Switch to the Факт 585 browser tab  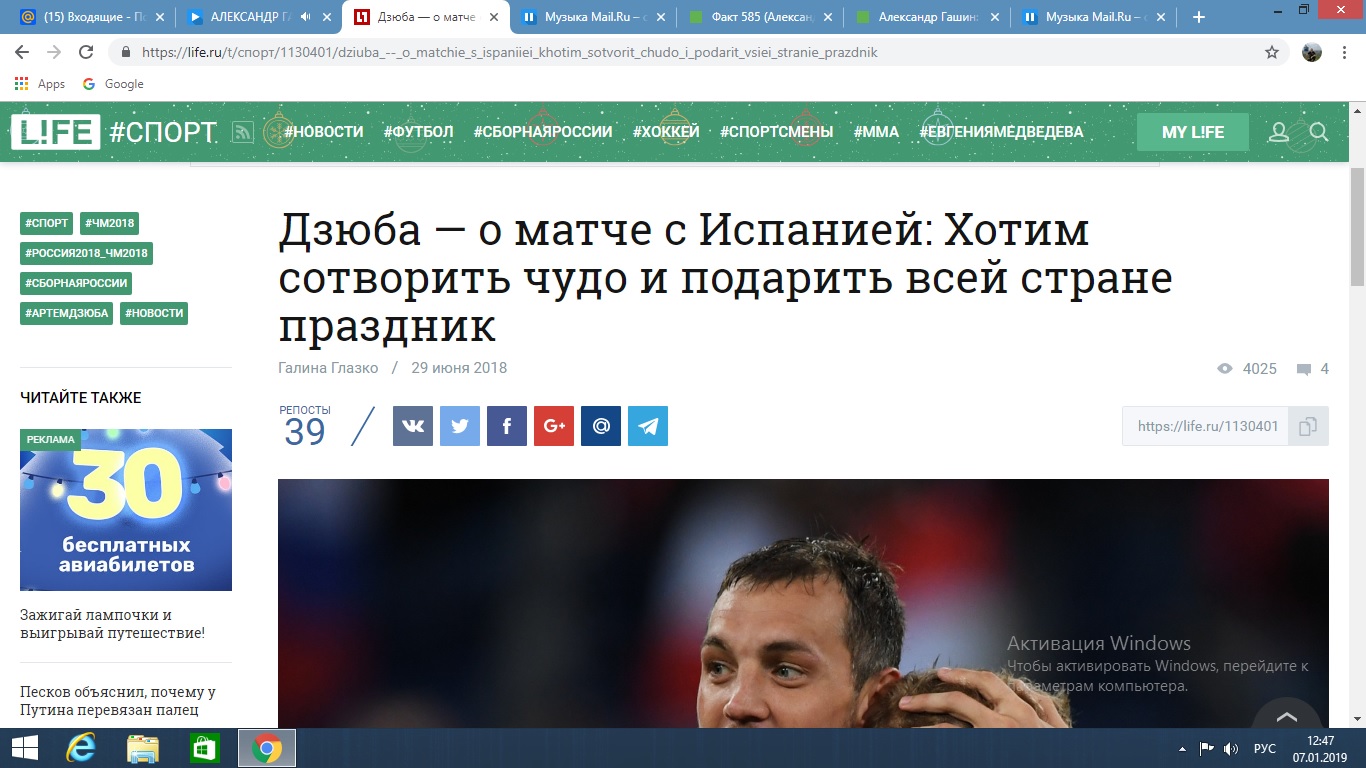point(759,17)
